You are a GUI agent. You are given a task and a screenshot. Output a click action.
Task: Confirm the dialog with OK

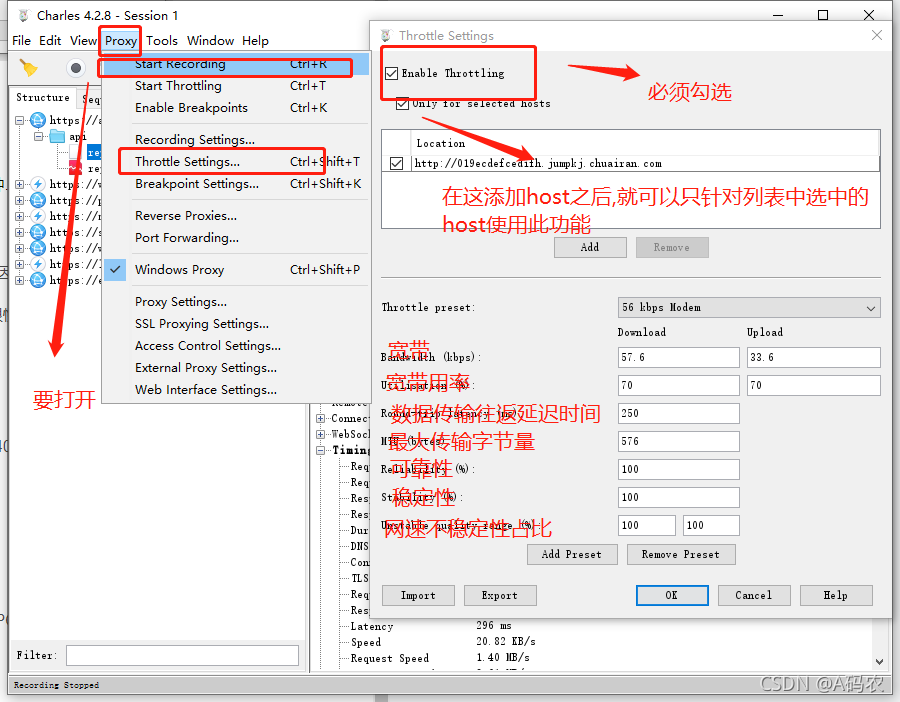[672, 595]
